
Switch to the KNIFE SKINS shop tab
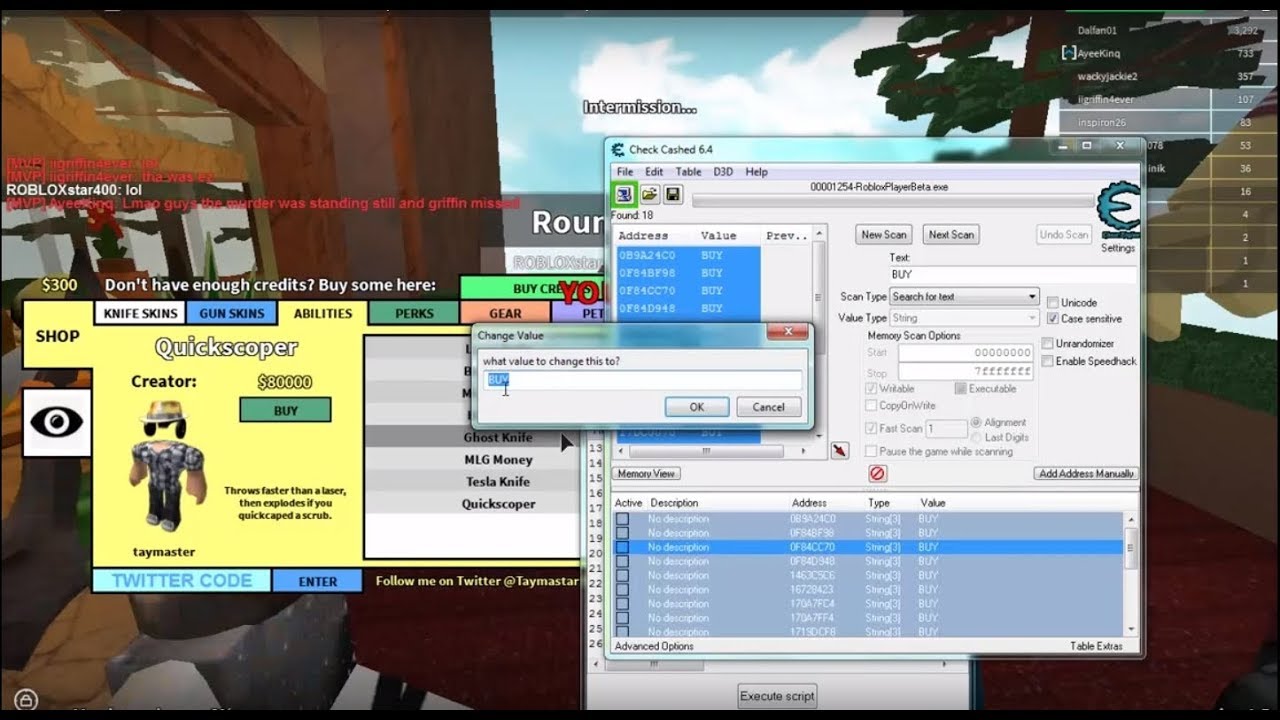tap(140, 313)
